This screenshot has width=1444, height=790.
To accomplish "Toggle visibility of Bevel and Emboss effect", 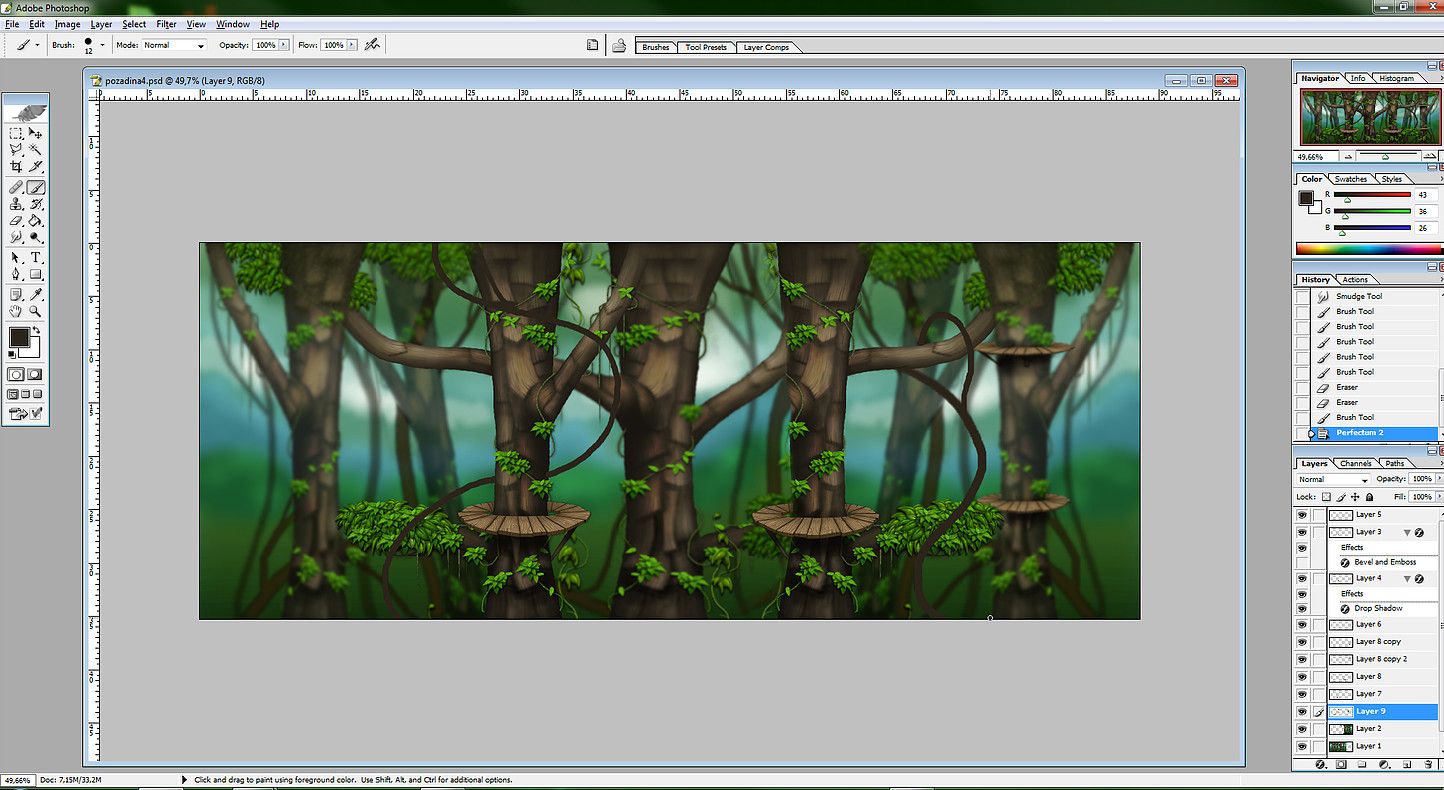I will (x=1301, y=562).
